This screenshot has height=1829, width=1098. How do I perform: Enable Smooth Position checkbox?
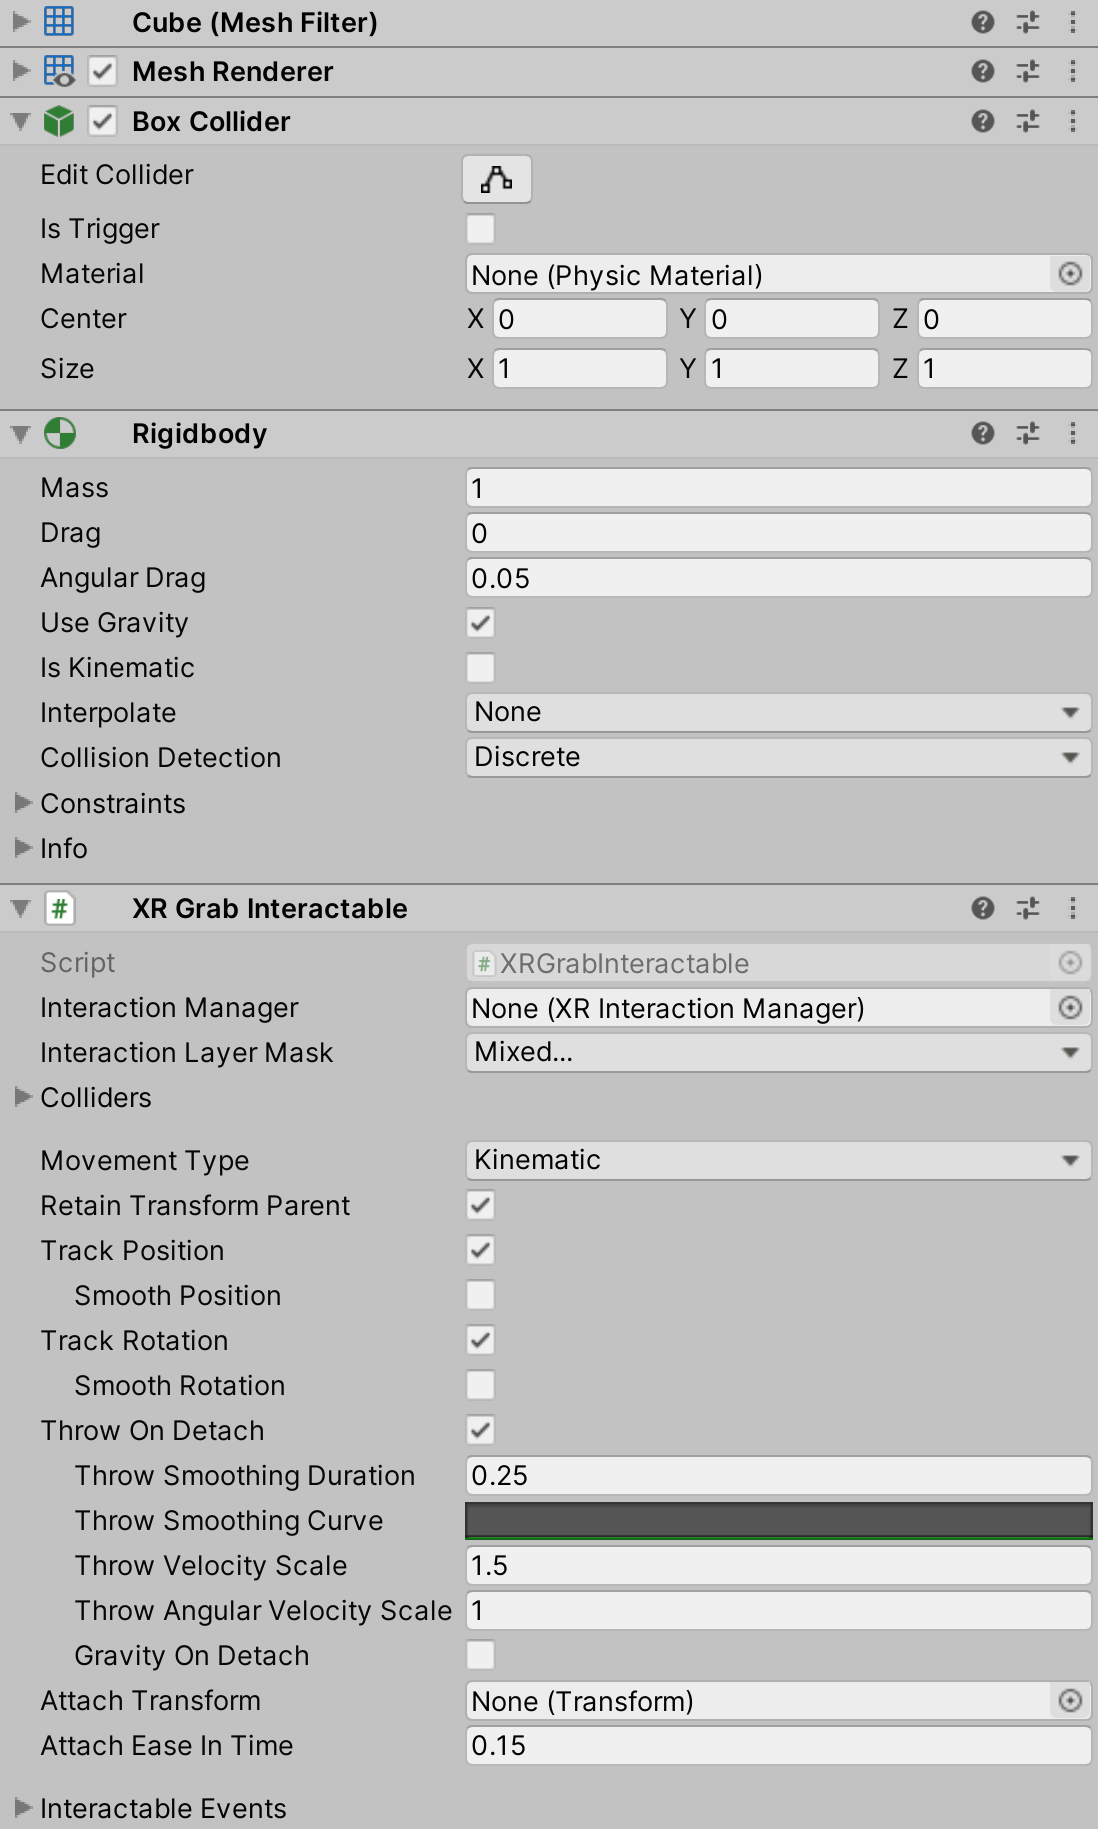[x=481, y=1295]
